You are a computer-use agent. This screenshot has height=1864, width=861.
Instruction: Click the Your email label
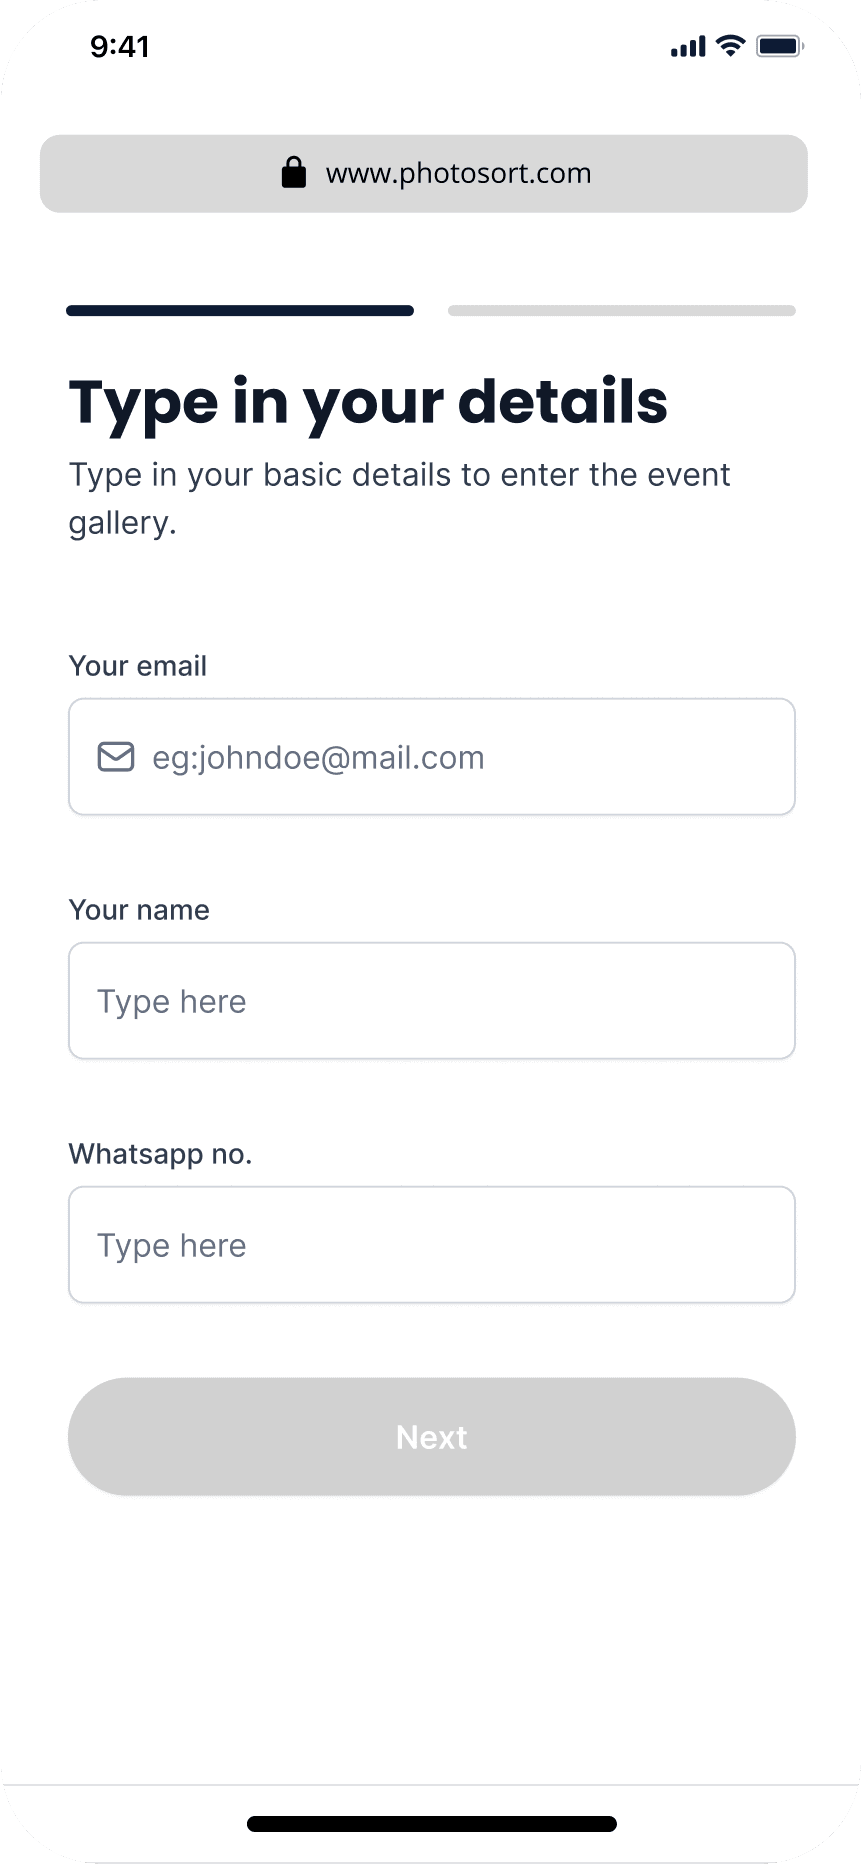(138, 666)
